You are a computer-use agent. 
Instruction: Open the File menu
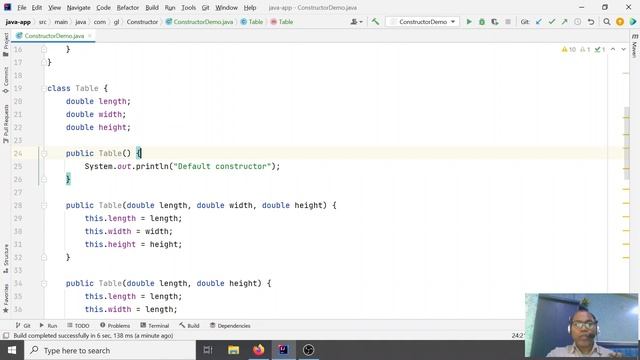pyautogui.click(x=22, y=7)
